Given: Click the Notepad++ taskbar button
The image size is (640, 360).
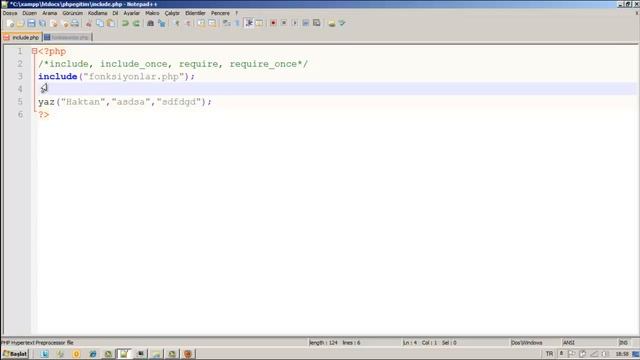Looking at the screenshot, I should (124, 354).
